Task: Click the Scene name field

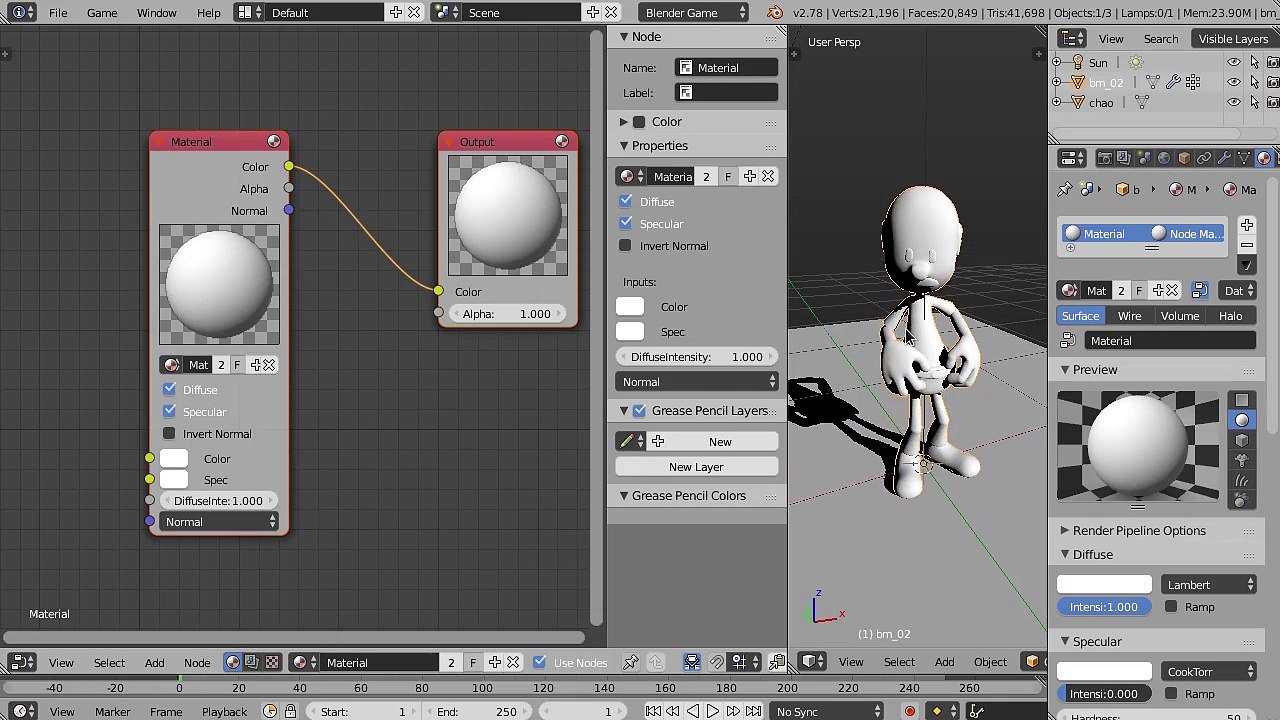Action: coord(520,13)
